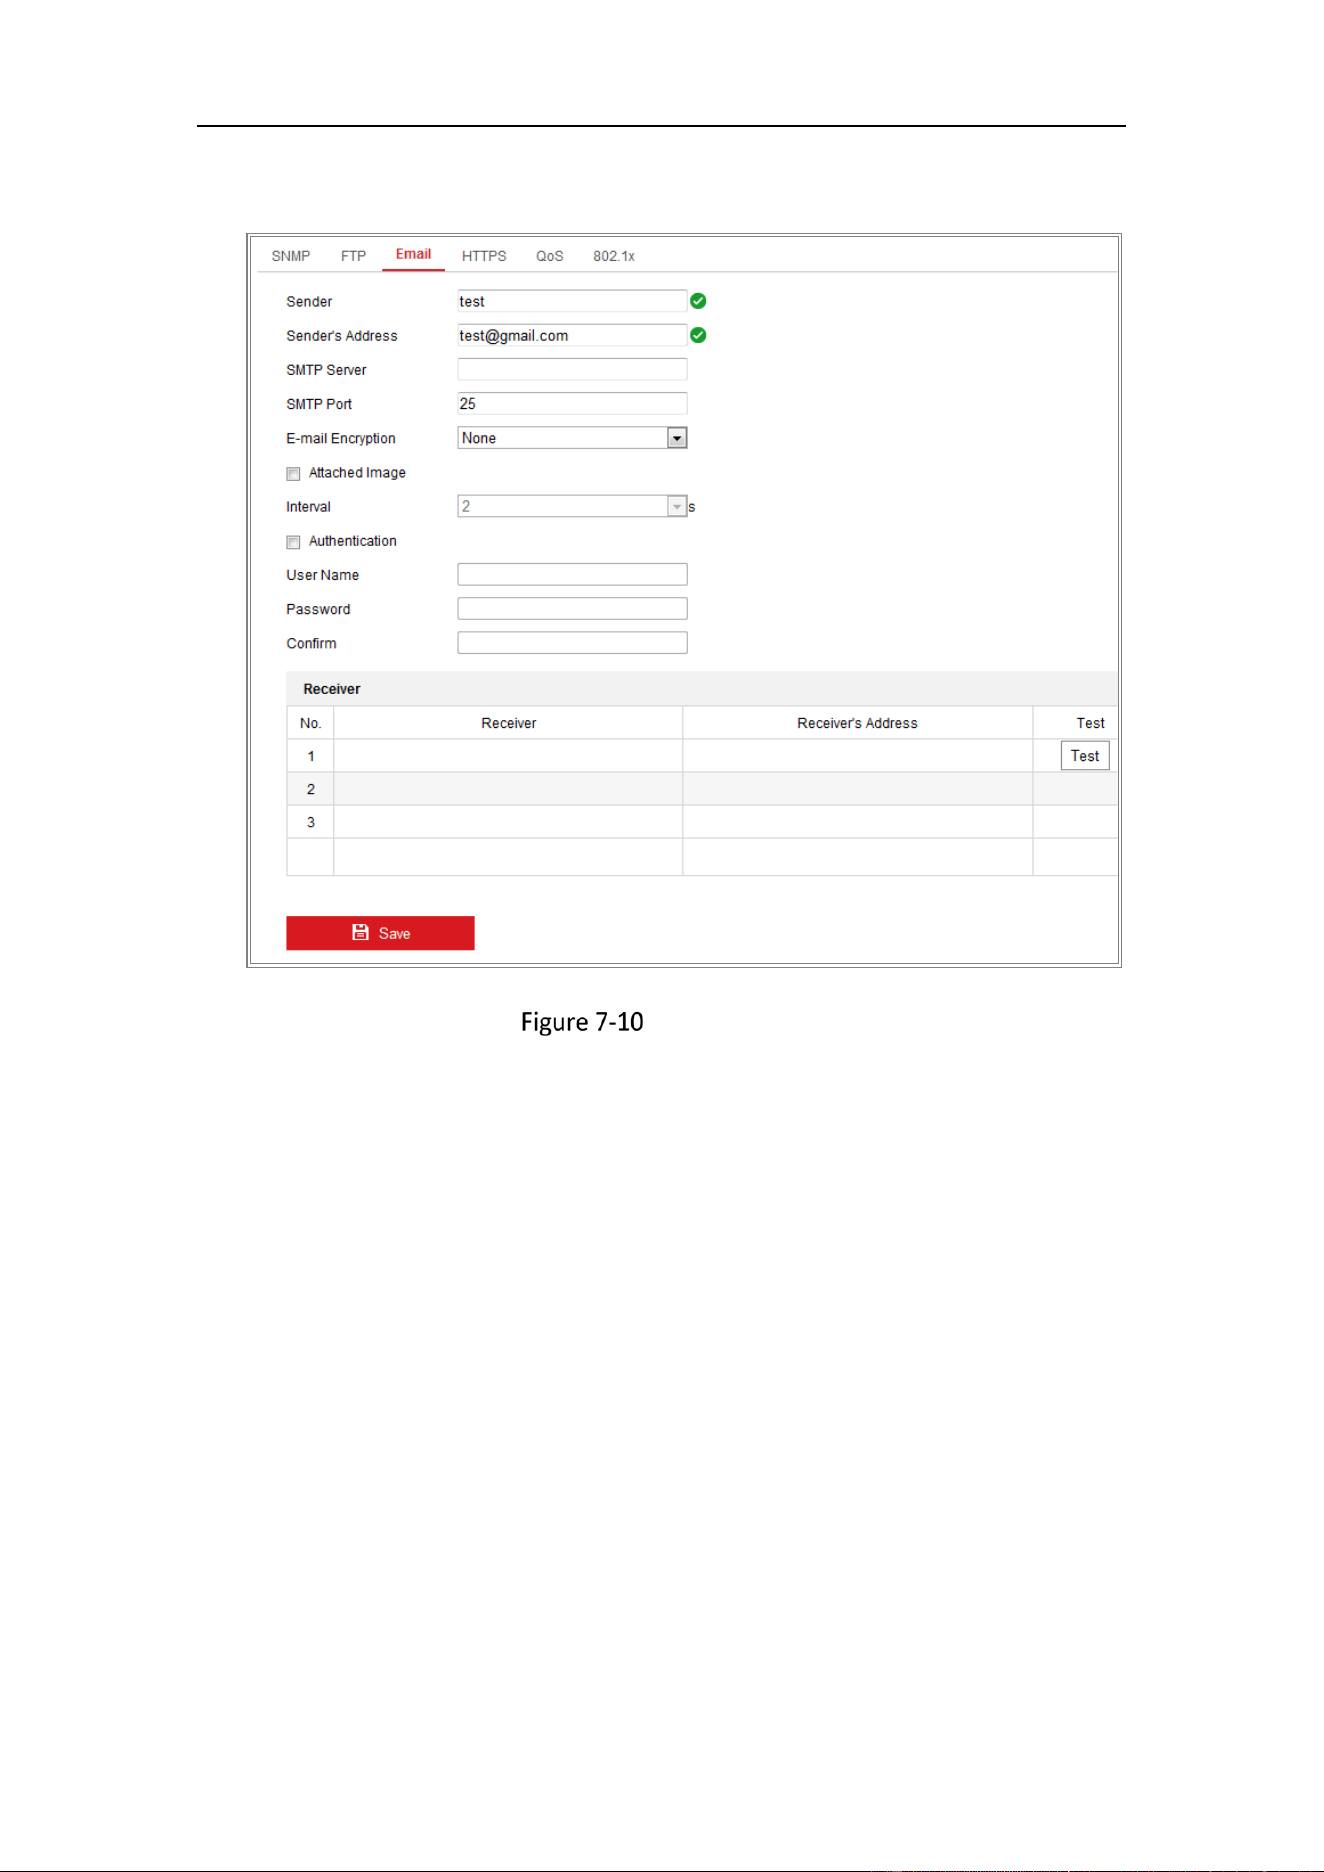Go to the HTTPS tab
1324x1872 pixels.
click(x=484, y=256)
